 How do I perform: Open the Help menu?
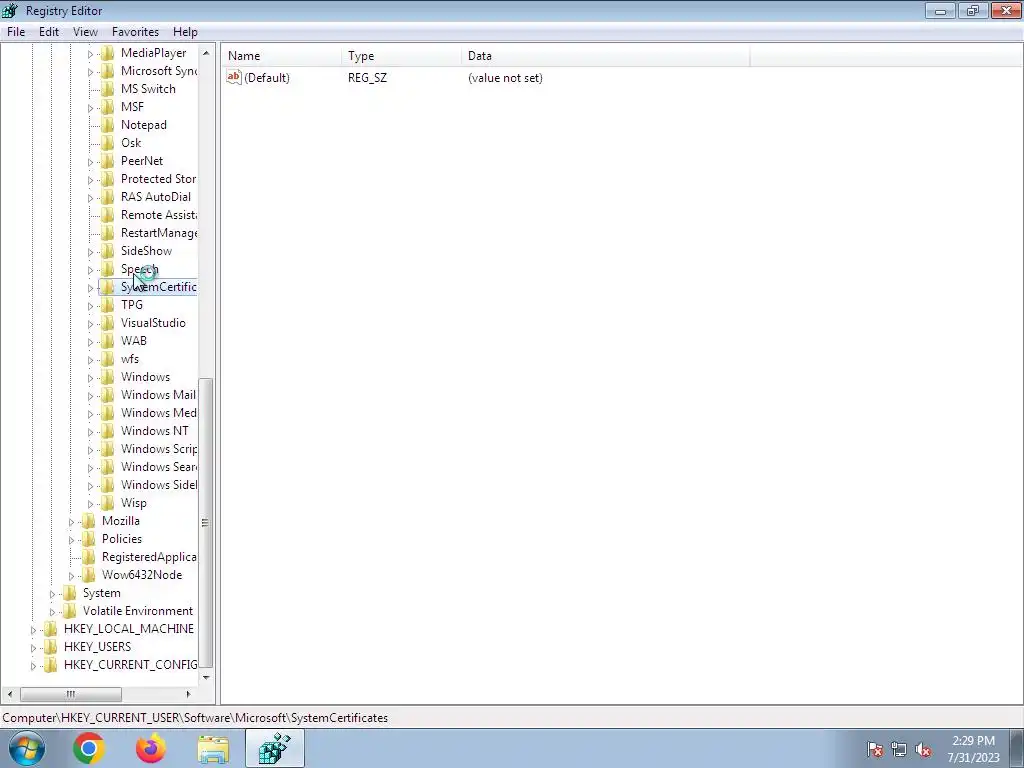[185, 31]
